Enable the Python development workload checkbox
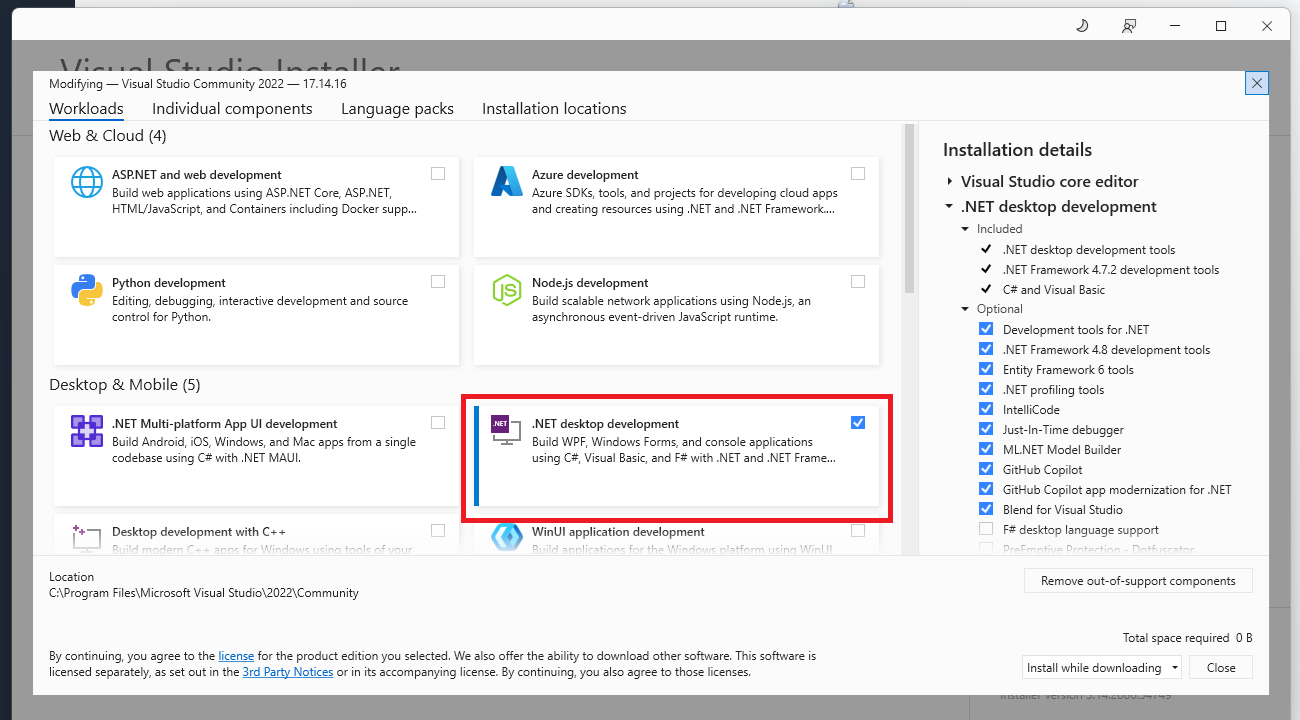1300x720 pixels. (x=438, y=282)
